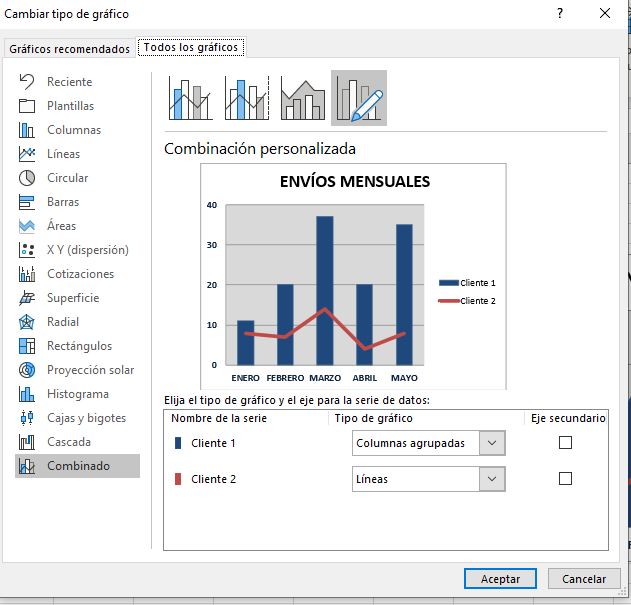Enable secondary axis for Cliente 2
Screen dimensions: 631x605
coord(565,479)
